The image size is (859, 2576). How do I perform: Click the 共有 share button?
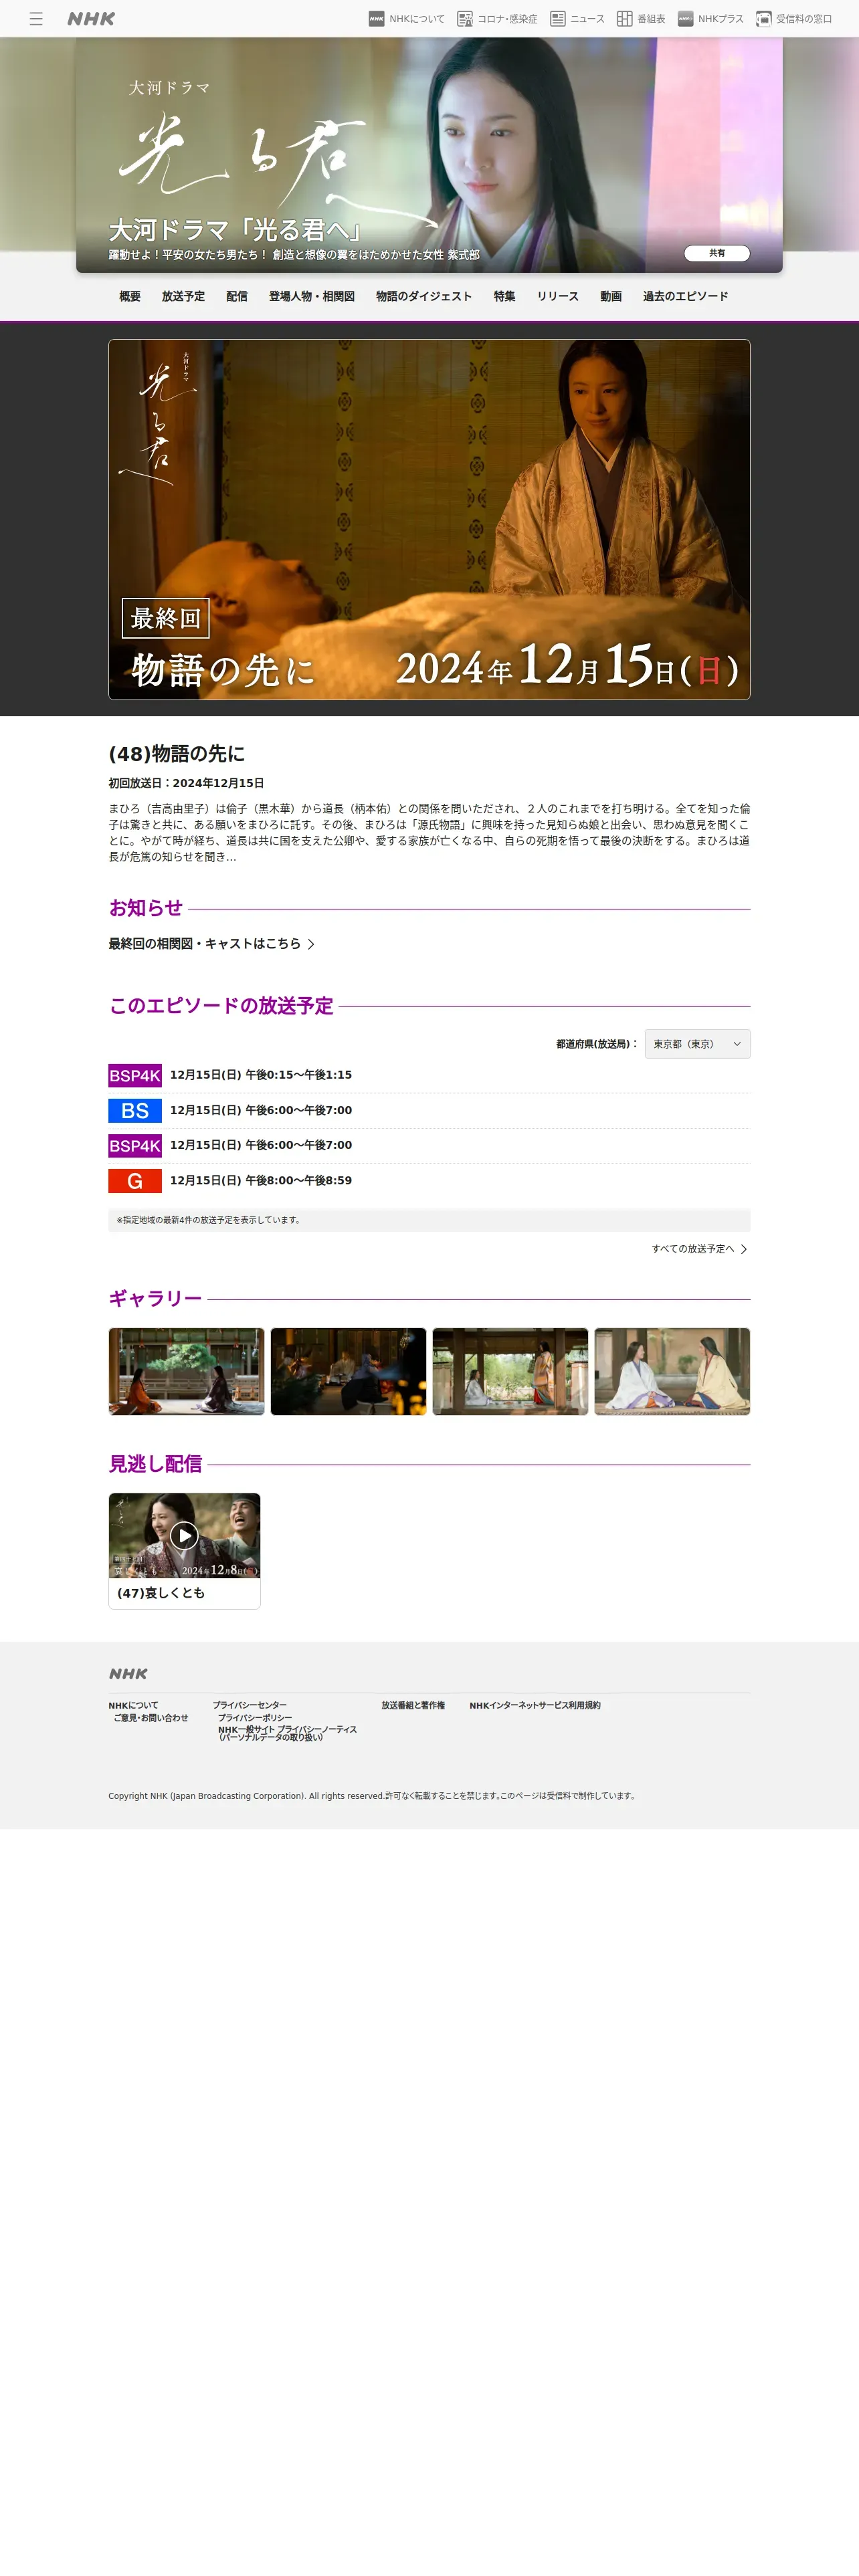(717, 253)
